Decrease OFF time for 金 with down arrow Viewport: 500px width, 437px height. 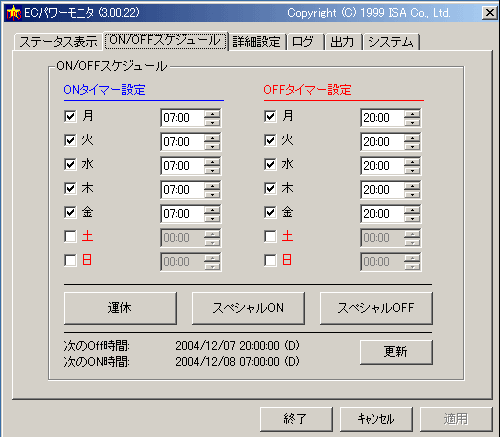click(x=412, y=218)
